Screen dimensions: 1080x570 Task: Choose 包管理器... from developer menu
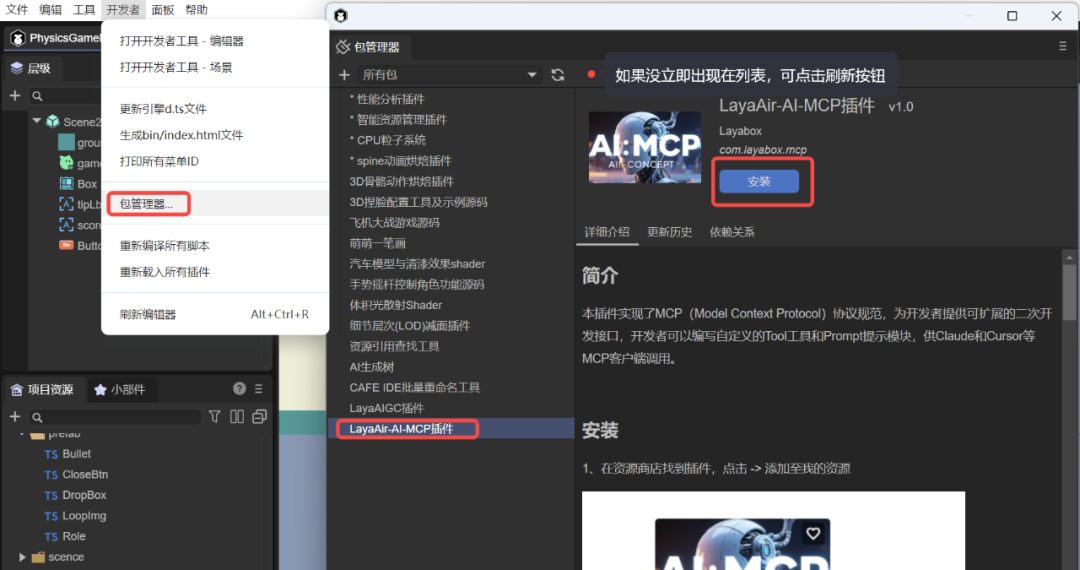coord(215,204)
